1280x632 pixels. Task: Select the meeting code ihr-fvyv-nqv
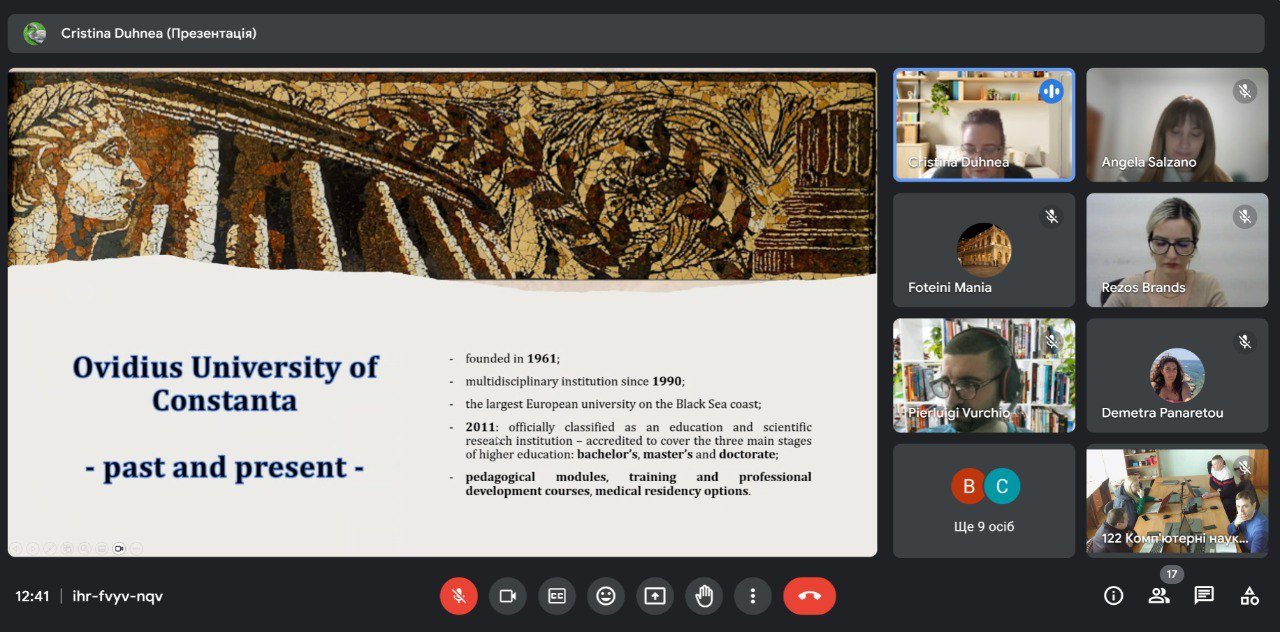pos(118,596)
